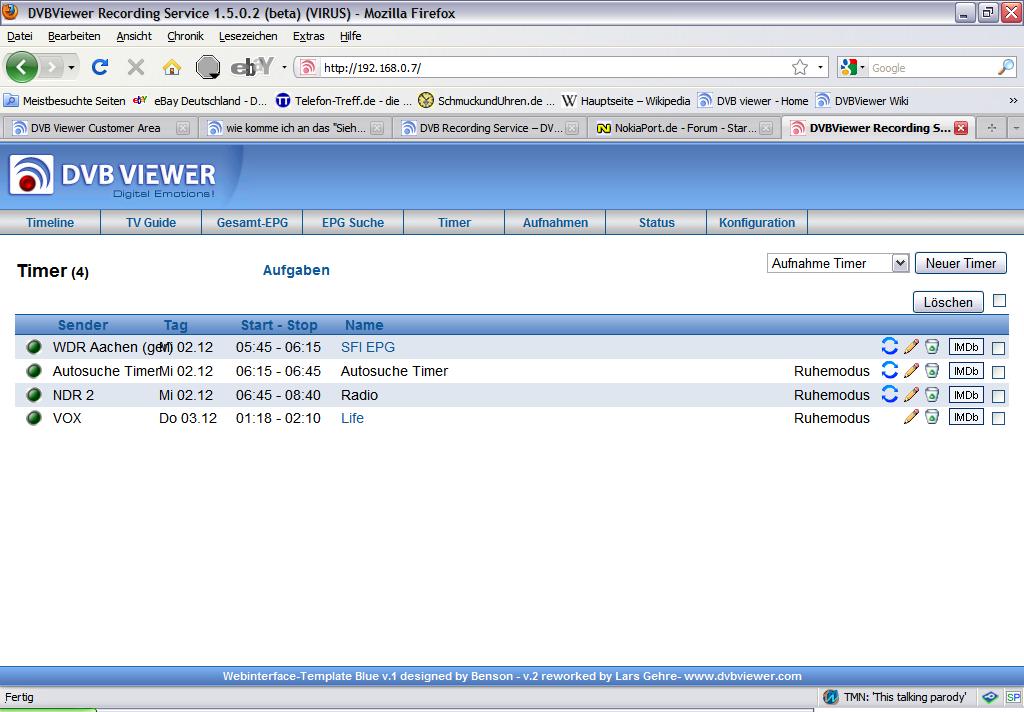
Task: Edit the NDR 2 Radio timer with pencil icon
Action: [x=910, y=394]
